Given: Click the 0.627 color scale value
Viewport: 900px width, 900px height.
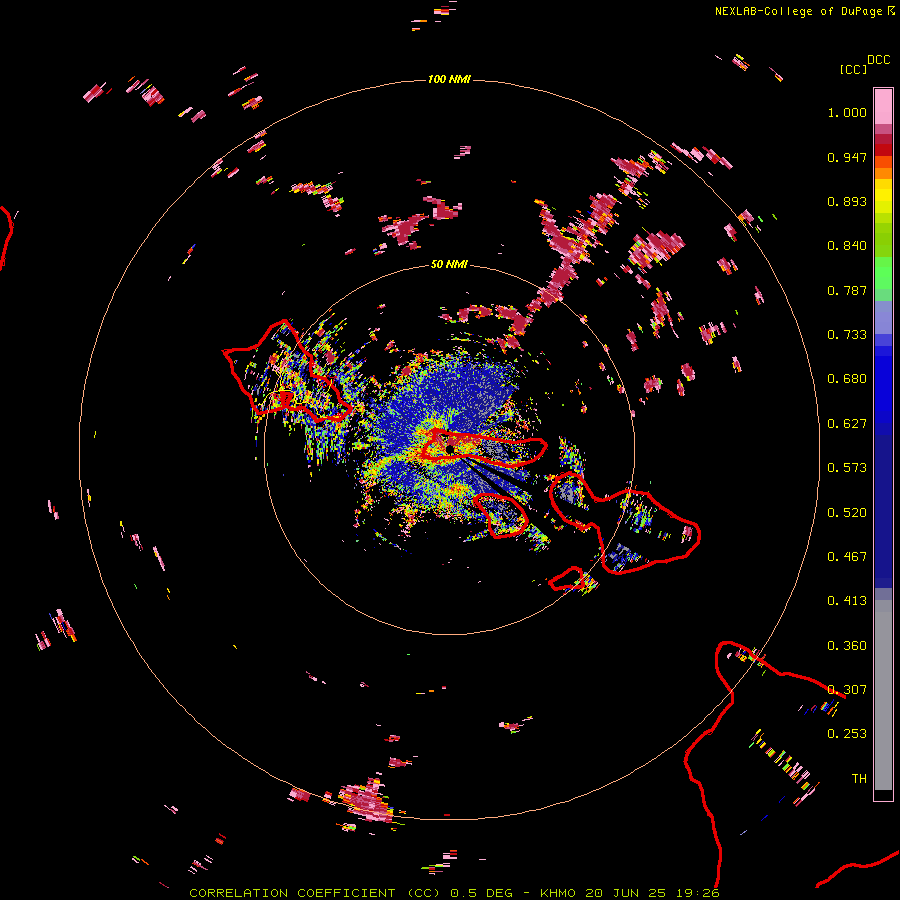Looking at the screenshot, I should (x=847, y=424).
